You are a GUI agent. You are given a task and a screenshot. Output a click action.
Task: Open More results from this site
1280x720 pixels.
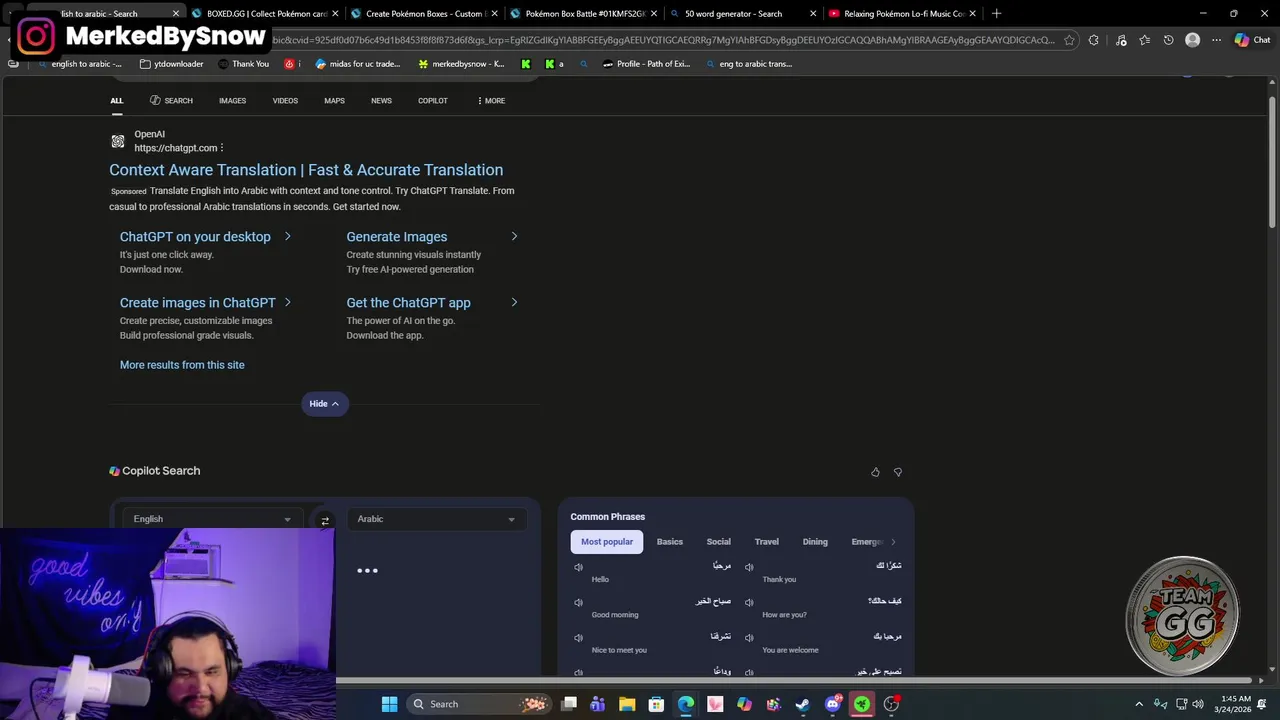[182, 365]
